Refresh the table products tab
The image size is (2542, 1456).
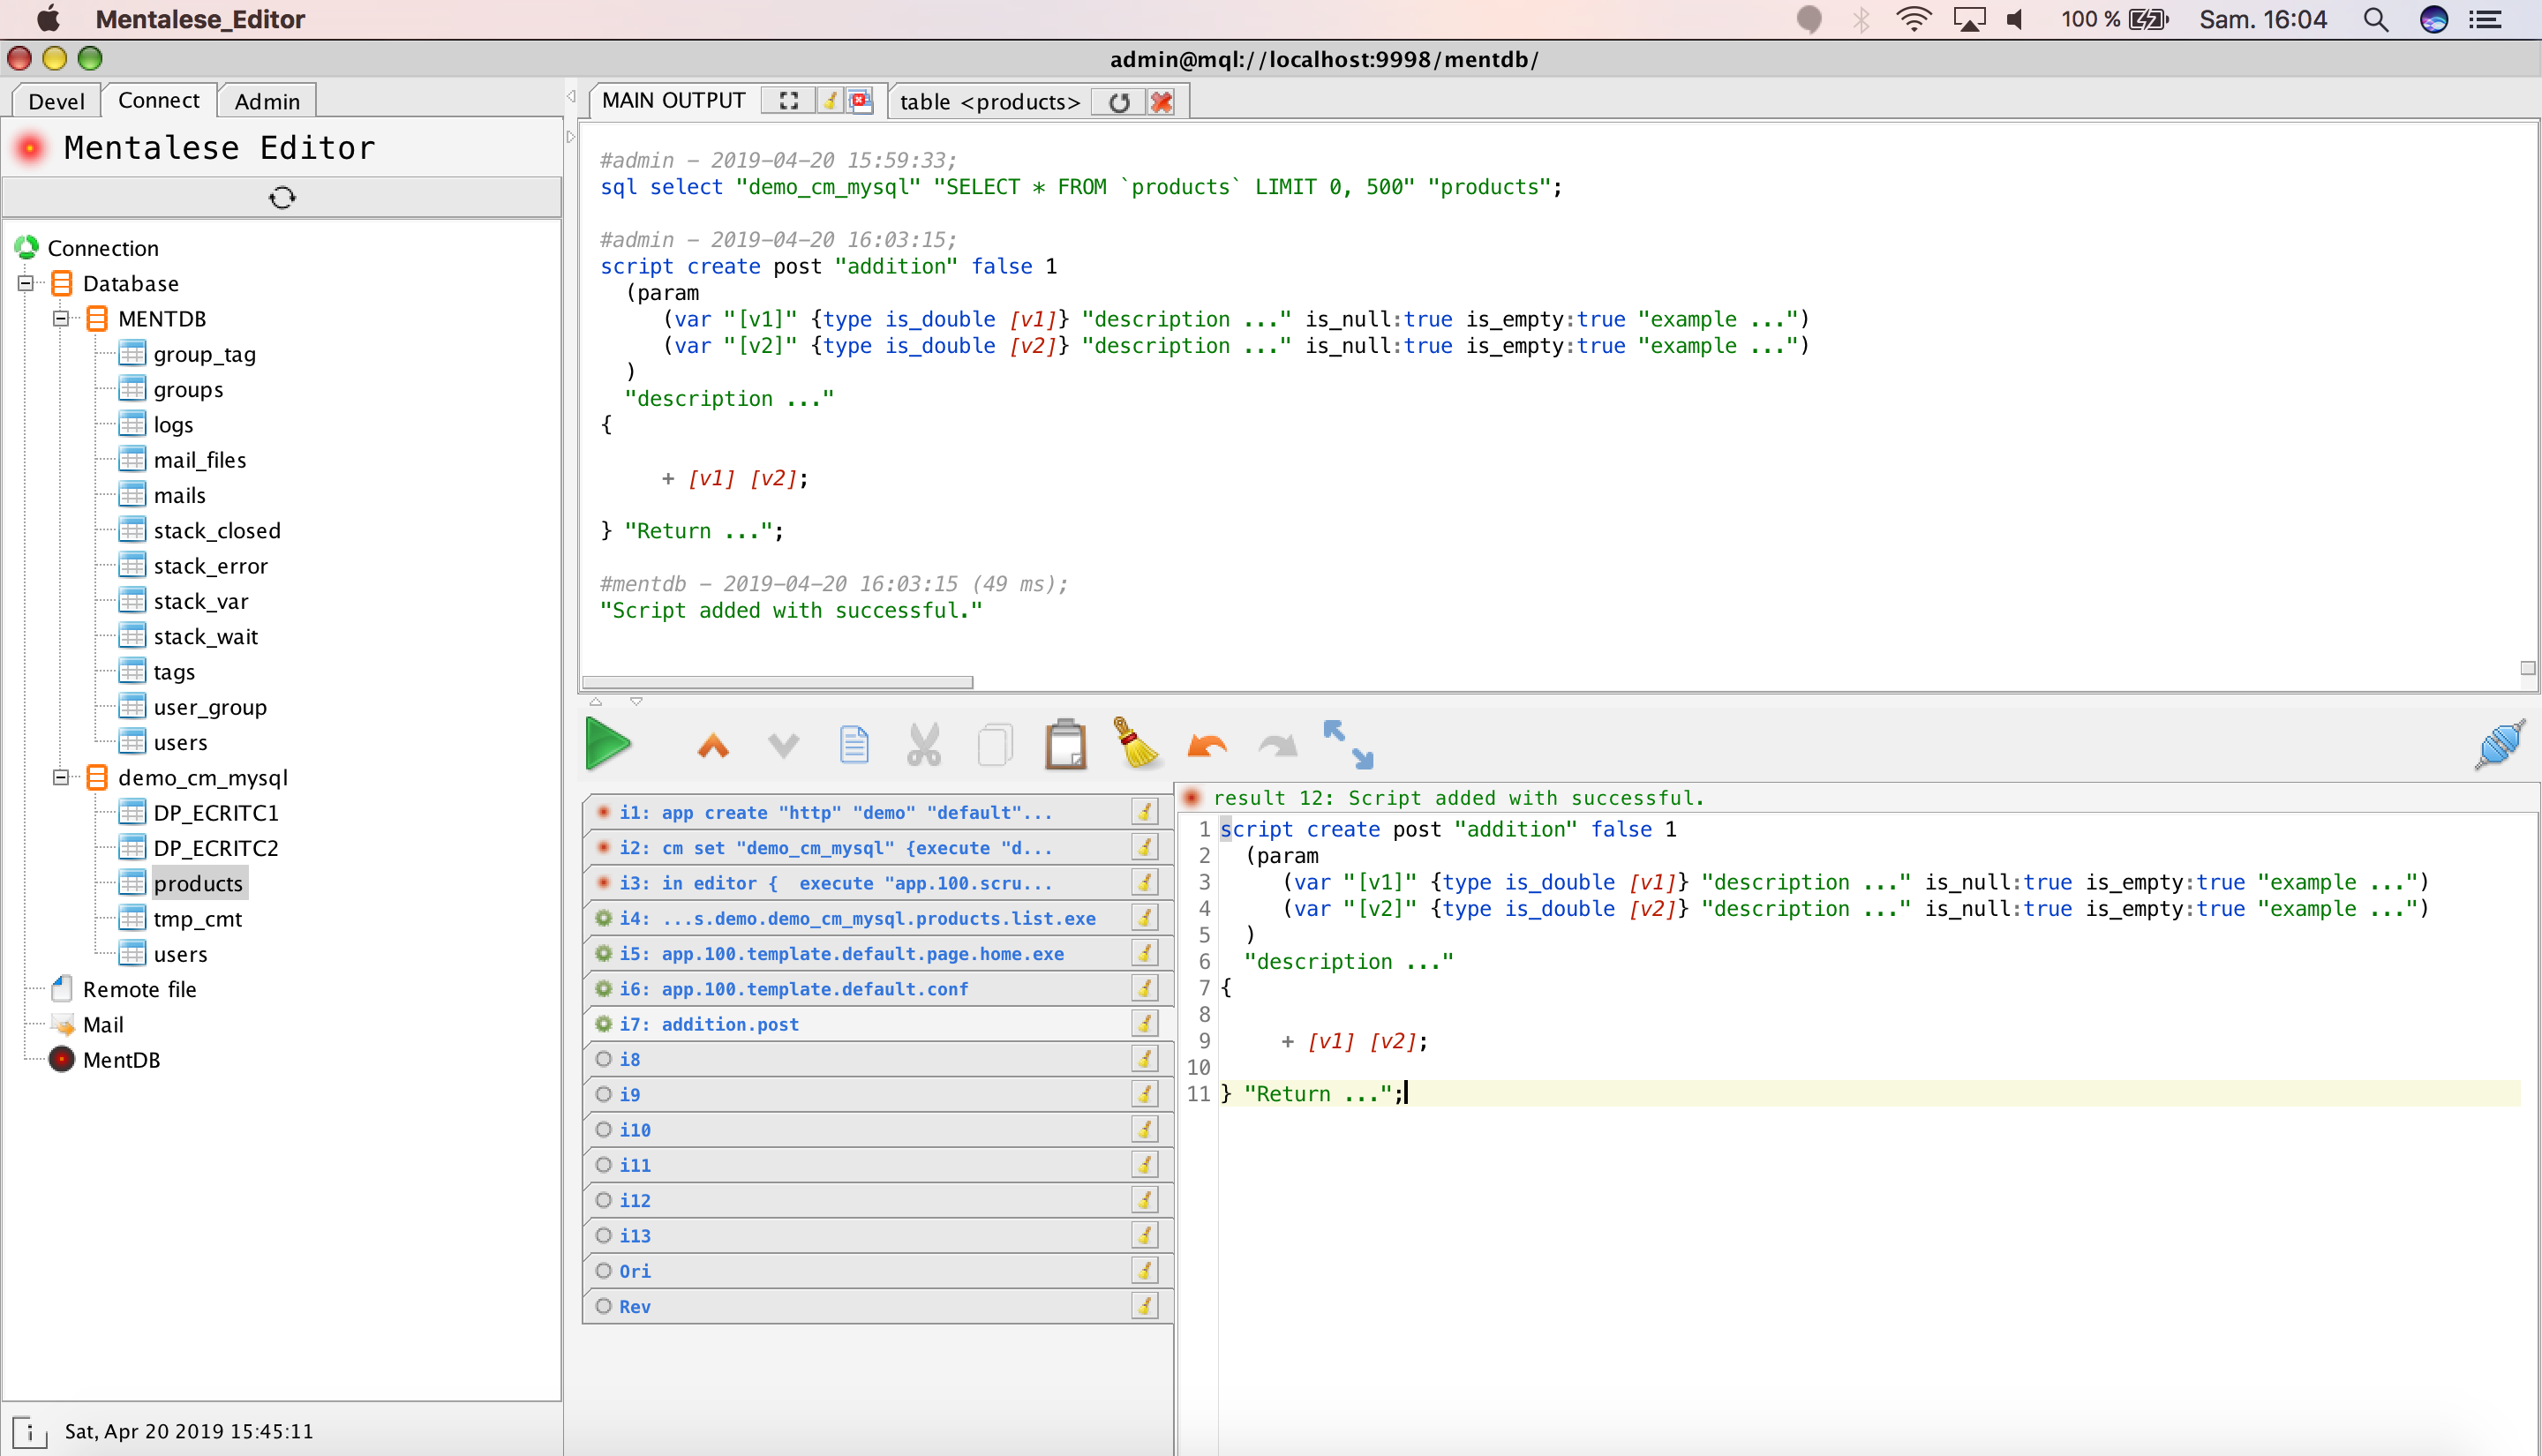point(1119,102)
